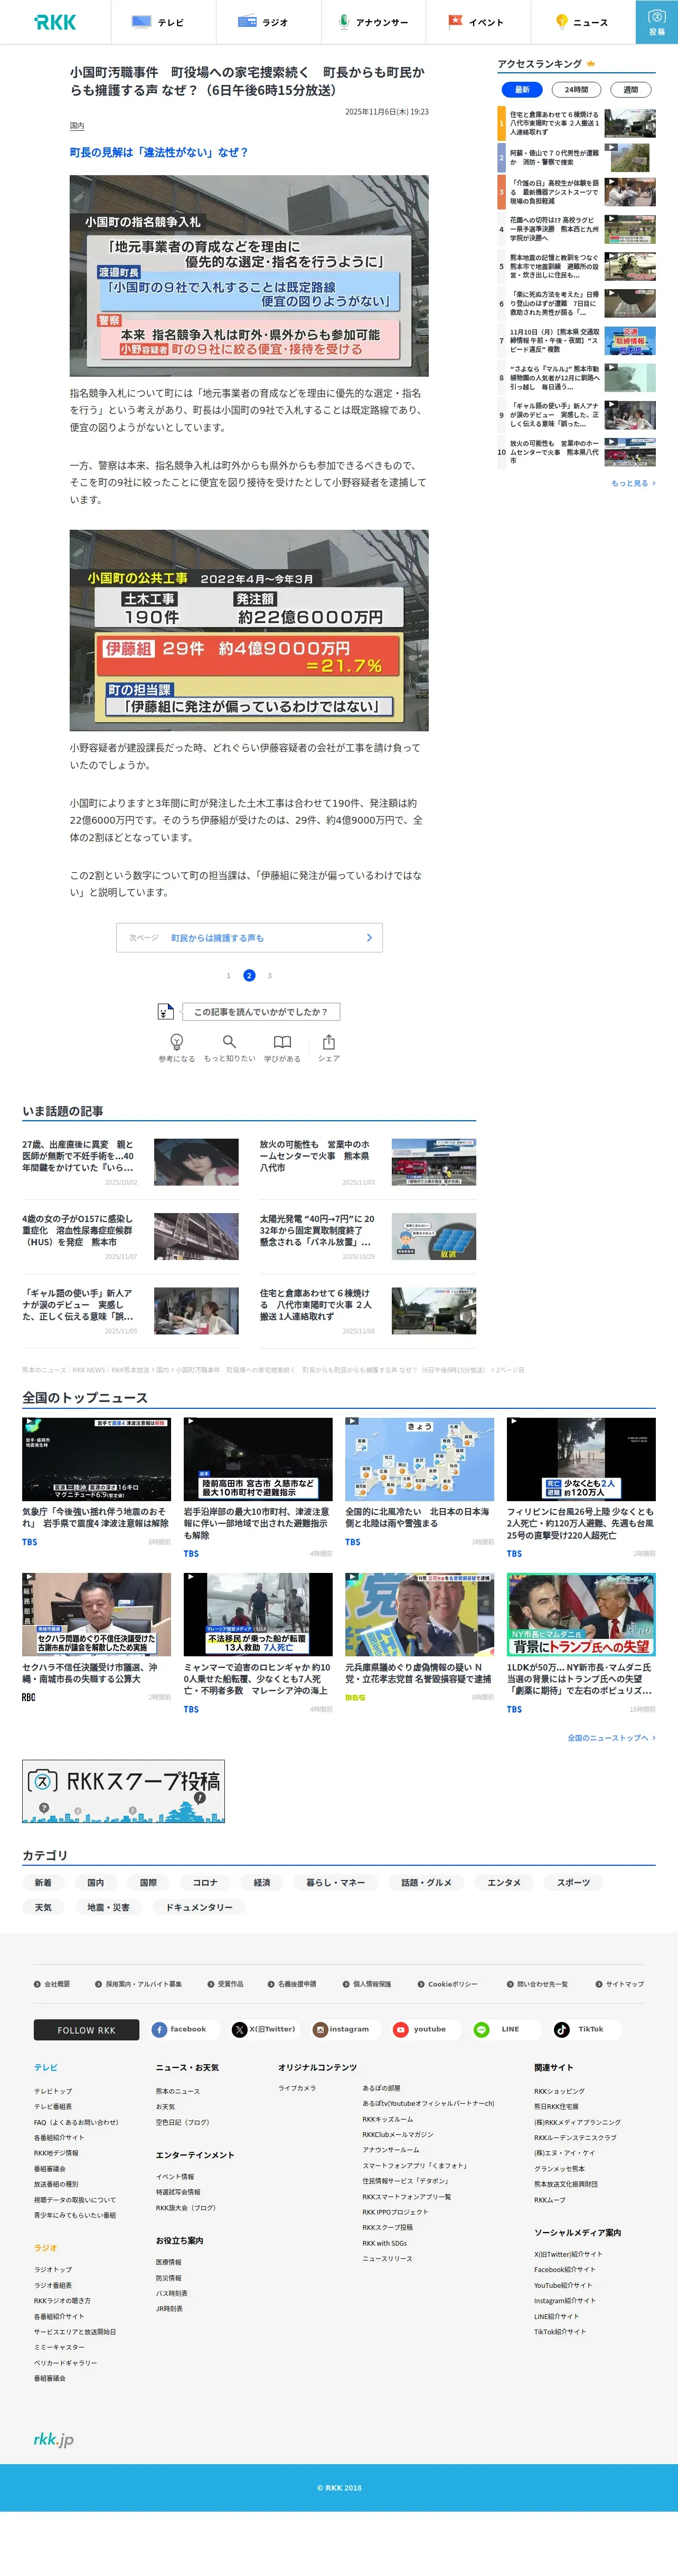Switch ranking to 週間
Viewport: 678px width, 2576px height.
[x=631, y=90]
